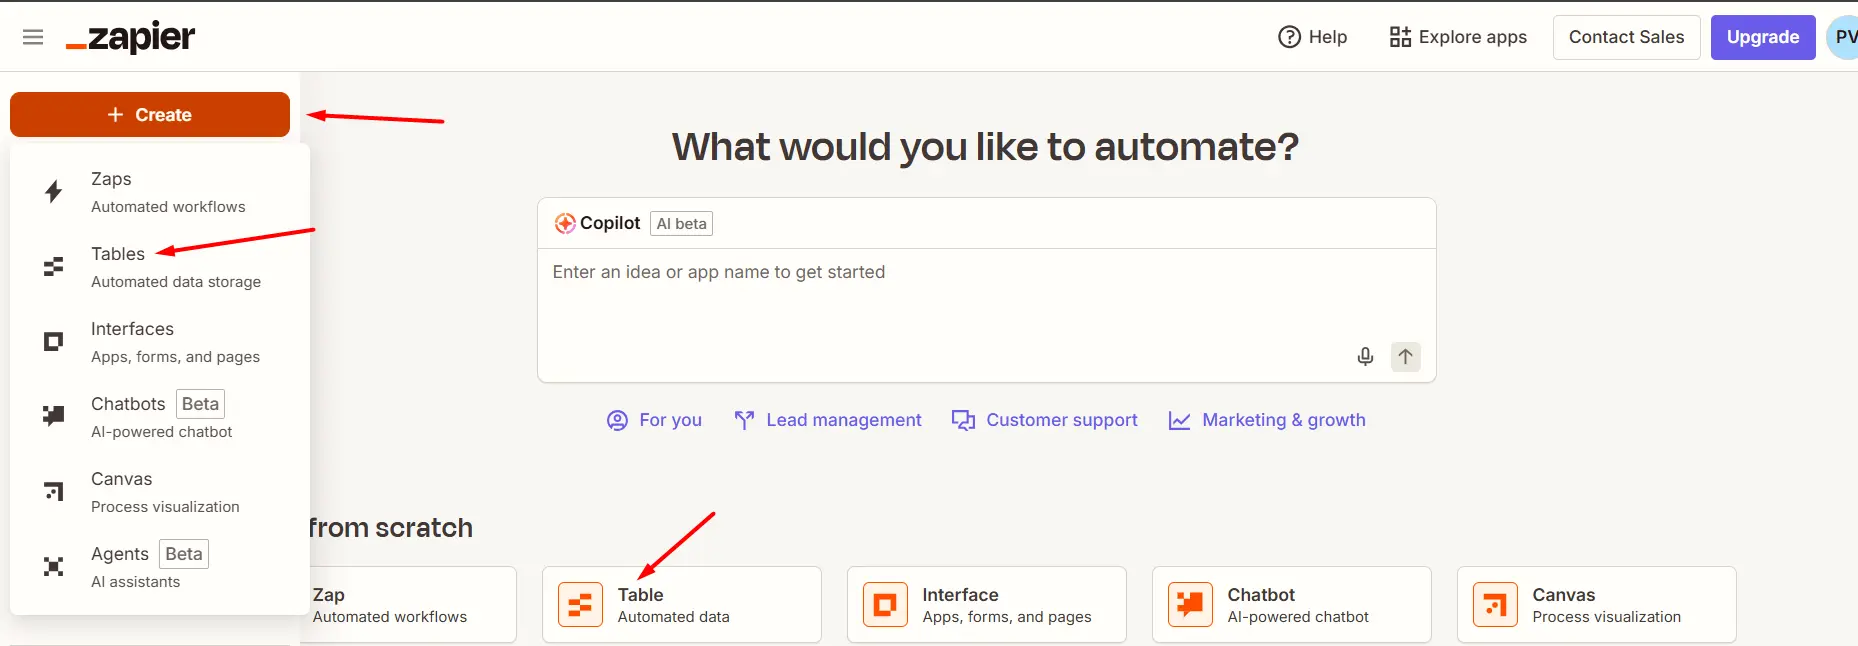Open Explore apps link
1858x646 pixels.
pos(1458,37)
